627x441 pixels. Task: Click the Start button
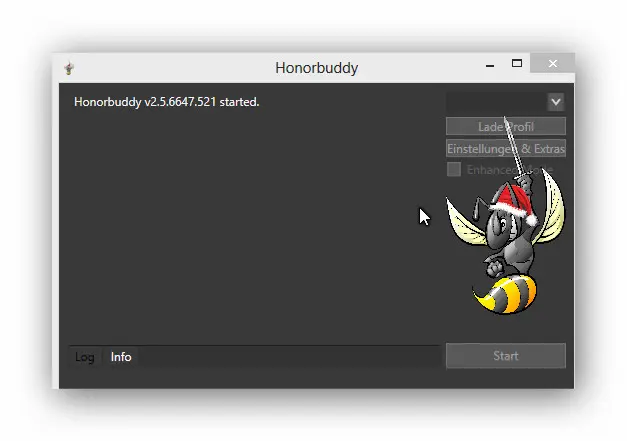tap(505, 356)
